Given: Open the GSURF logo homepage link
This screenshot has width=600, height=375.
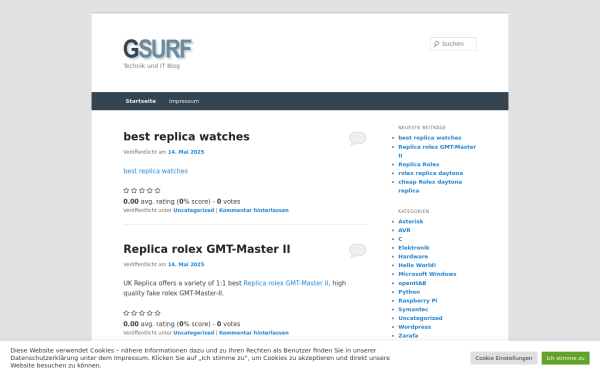Looking at the screenshot, I should (158, 49).
